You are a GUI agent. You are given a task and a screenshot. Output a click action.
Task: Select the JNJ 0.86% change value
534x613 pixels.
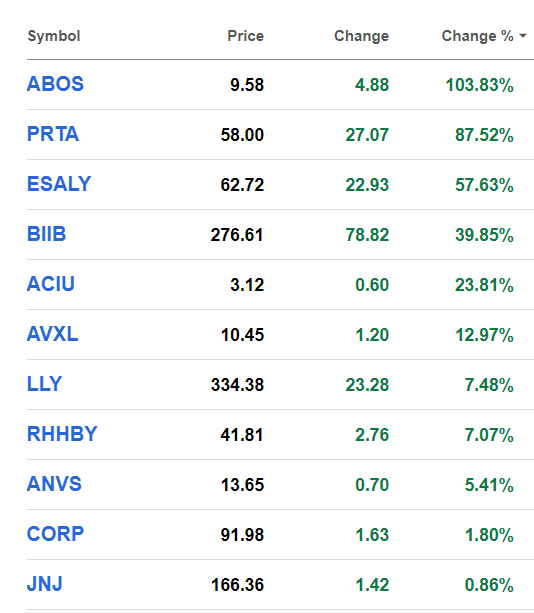(x=489, y=585)
